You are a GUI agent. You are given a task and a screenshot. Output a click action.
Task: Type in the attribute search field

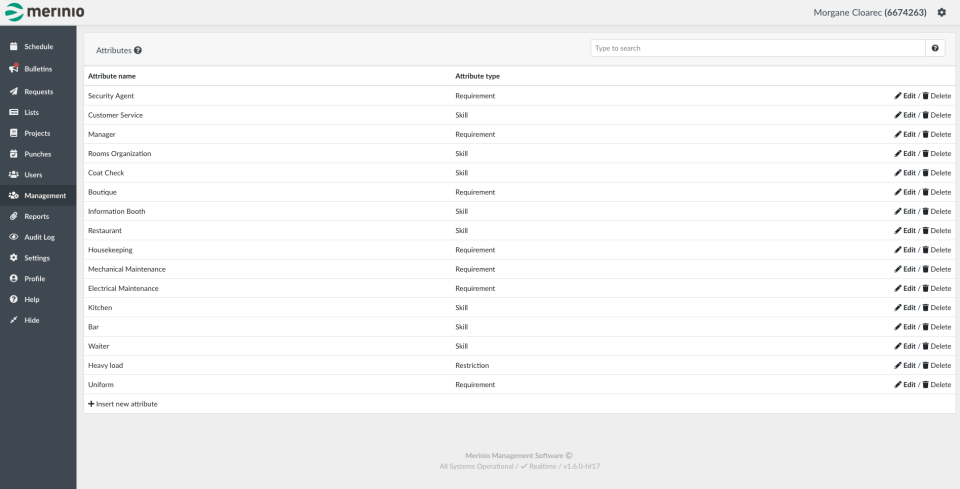point(757,48)
